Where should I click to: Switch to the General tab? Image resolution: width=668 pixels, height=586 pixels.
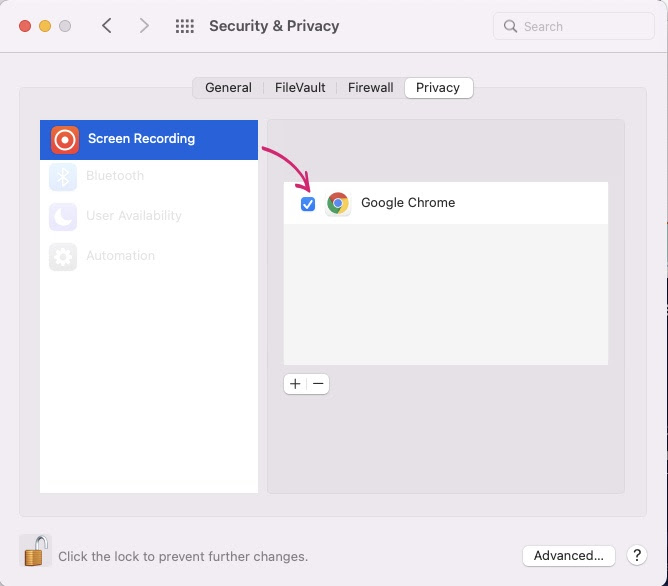point(228,88)
